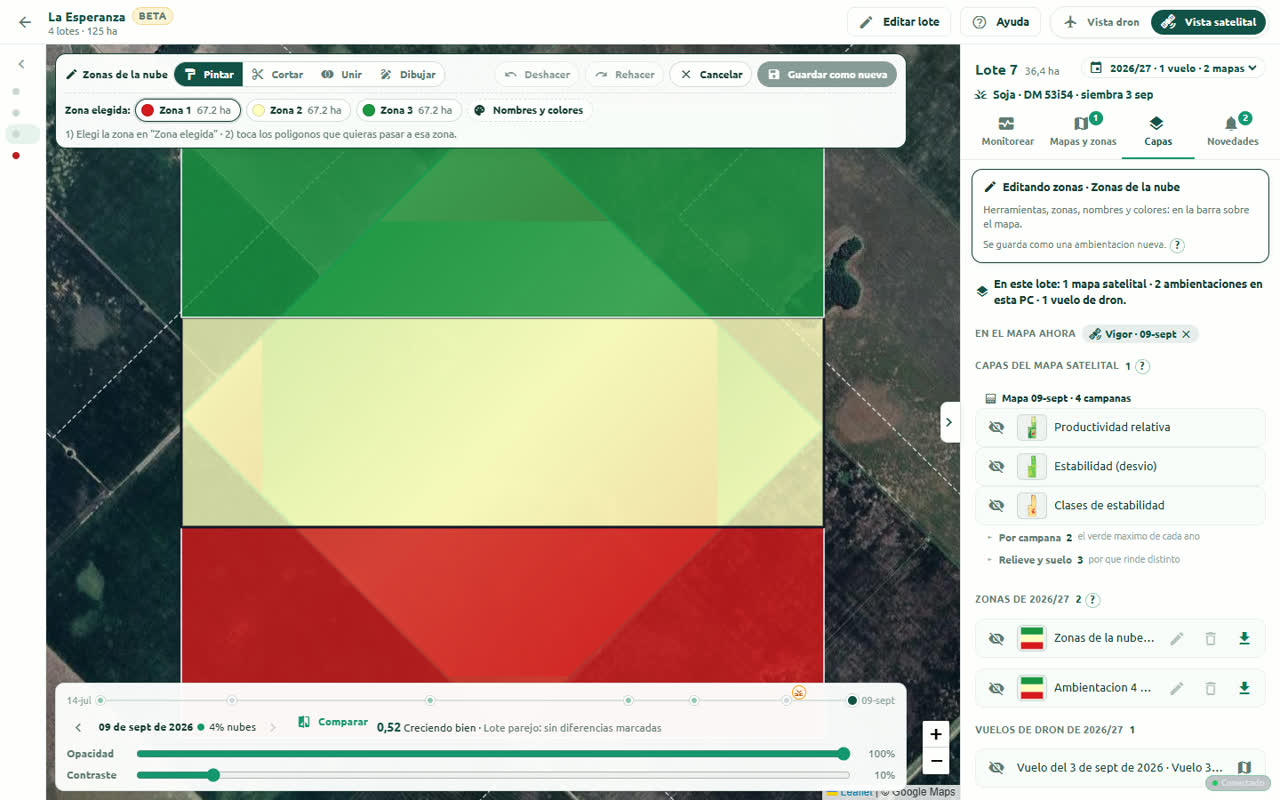Edit Zonas de la nube pencil icon

tap(1177, 638)
